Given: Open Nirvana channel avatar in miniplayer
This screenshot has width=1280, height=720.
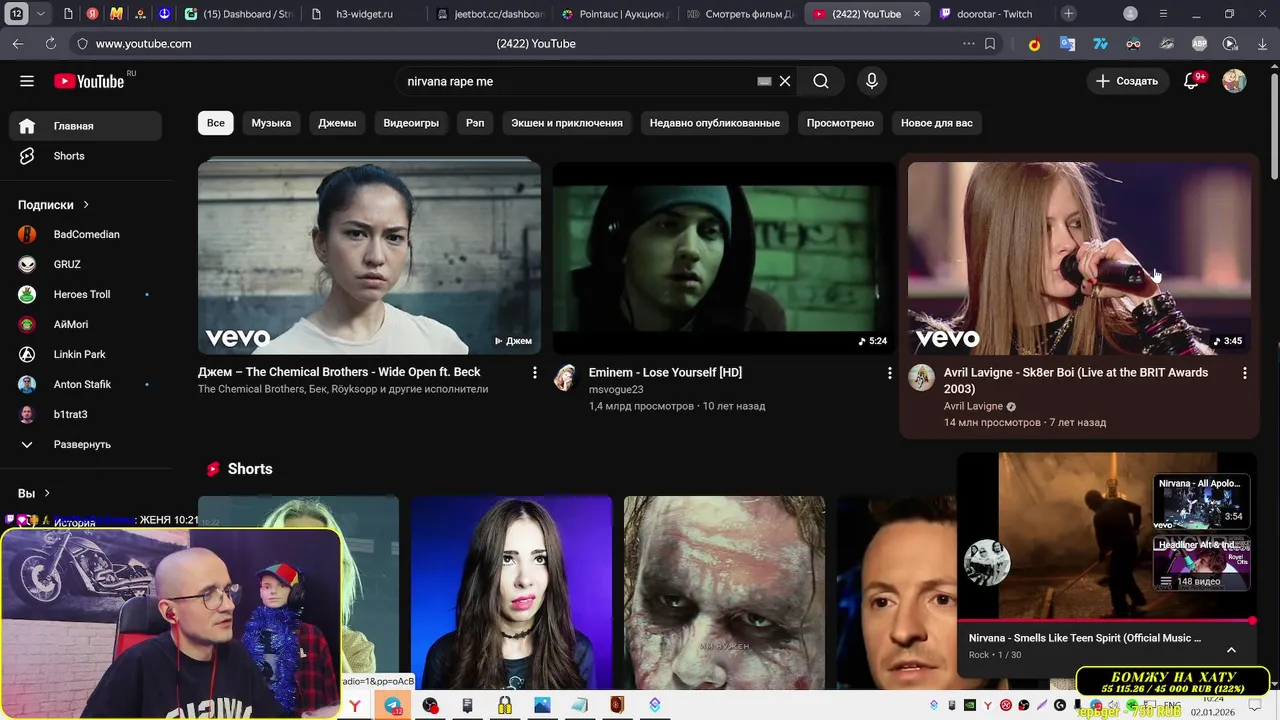Looking at the screenshot, I should click(x=987, y=562).
